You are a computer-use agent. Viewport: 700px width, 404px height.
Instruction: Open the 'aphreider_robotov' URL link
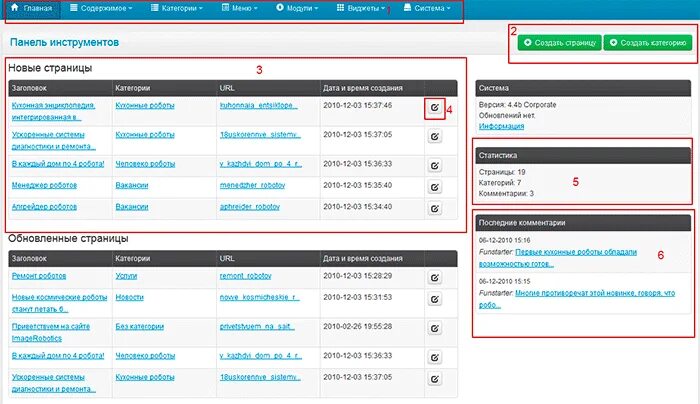tap(250, 207)
